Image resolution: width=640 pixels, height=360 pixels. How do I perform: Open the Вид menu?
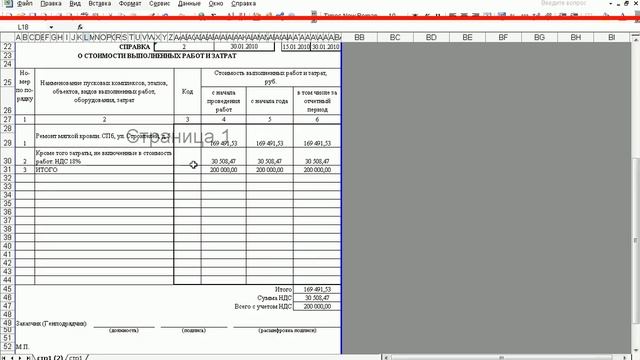pyautogui.click(x=75, y=3)
